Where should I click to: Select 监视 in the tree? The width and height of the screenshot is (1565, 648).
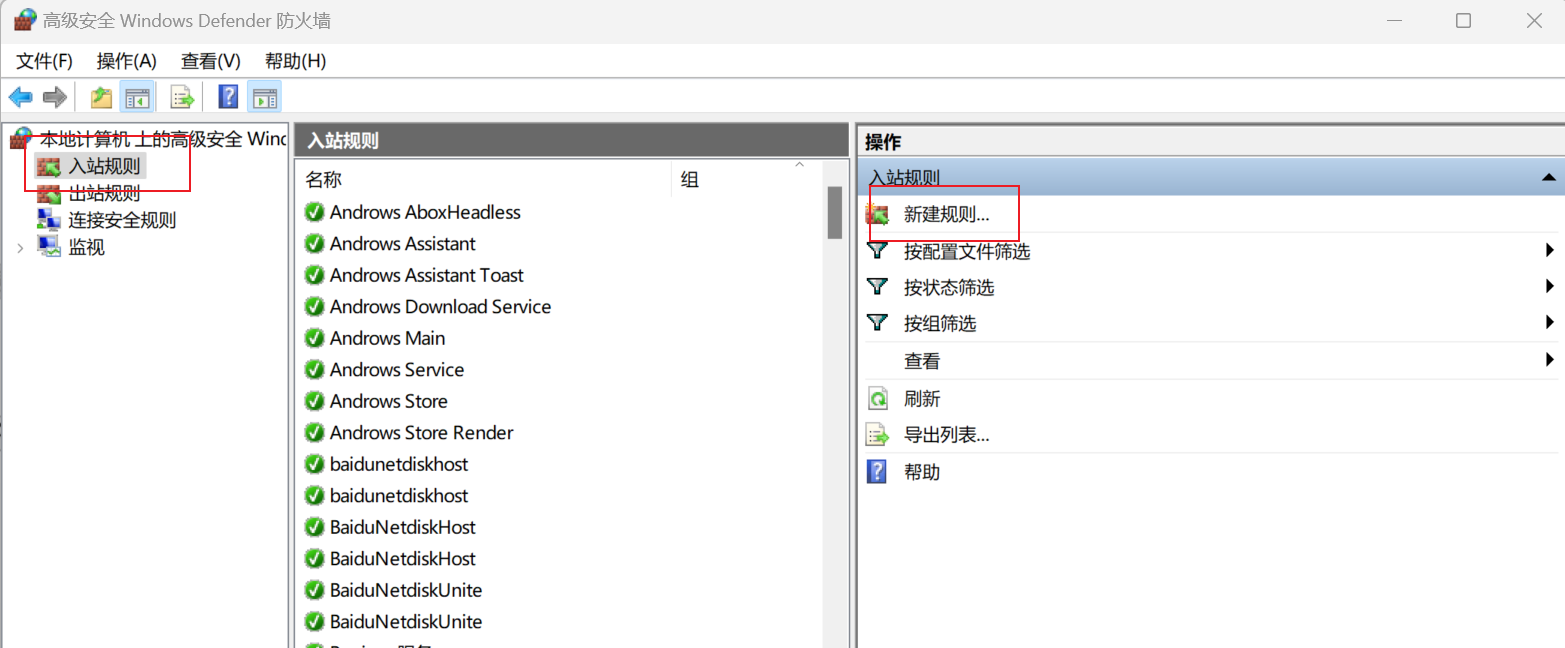coord(86,247)
